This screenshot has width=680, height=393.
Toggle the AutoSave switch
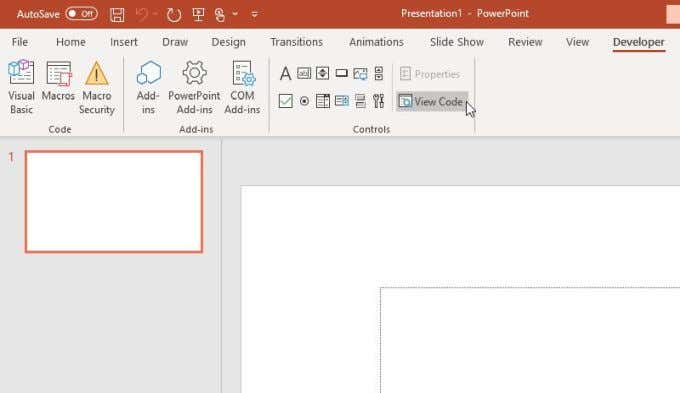point(81,14)
